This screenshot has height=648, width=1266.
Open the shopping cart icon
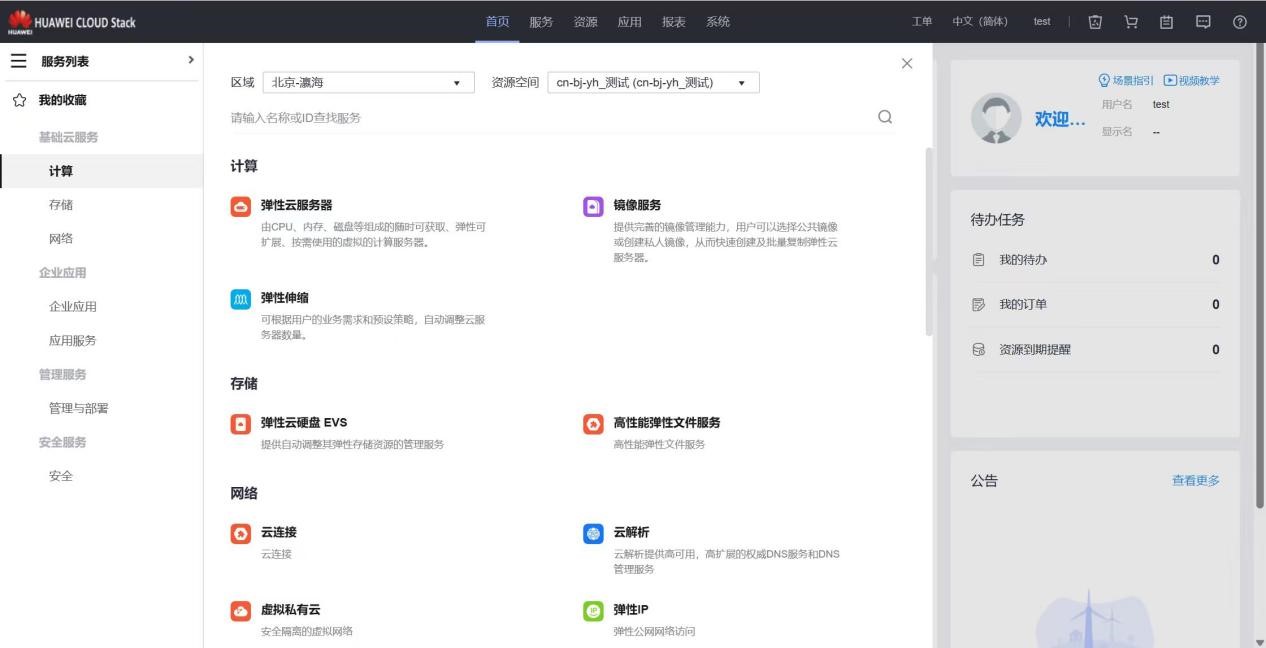(1131, 22)
